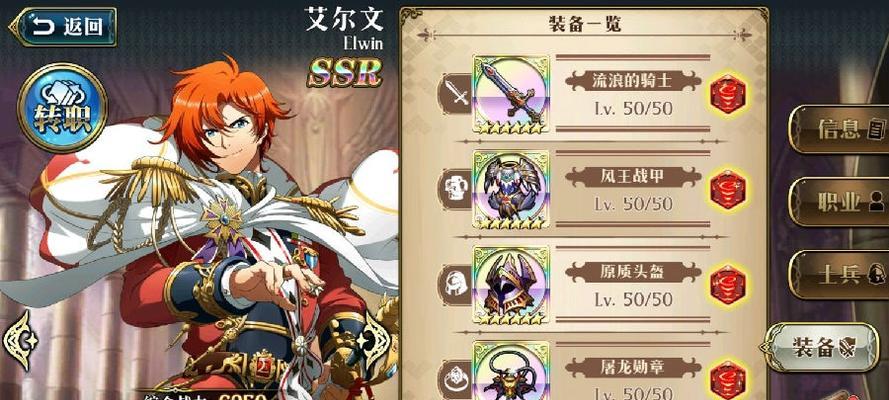Select the 流浪的骑士 sword equipment icon

click(x=511, y=94)
